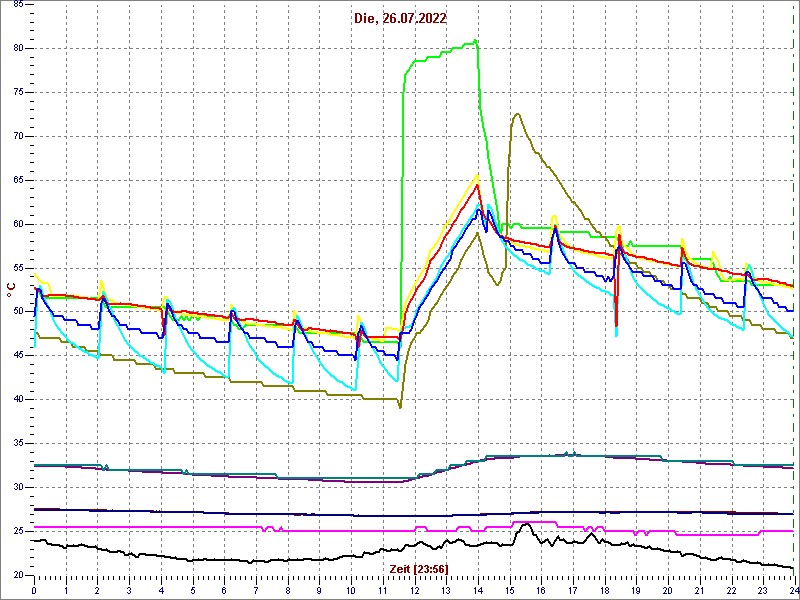
Task: Click the hour 21 label on the time axis
Action: coord(698,591)
